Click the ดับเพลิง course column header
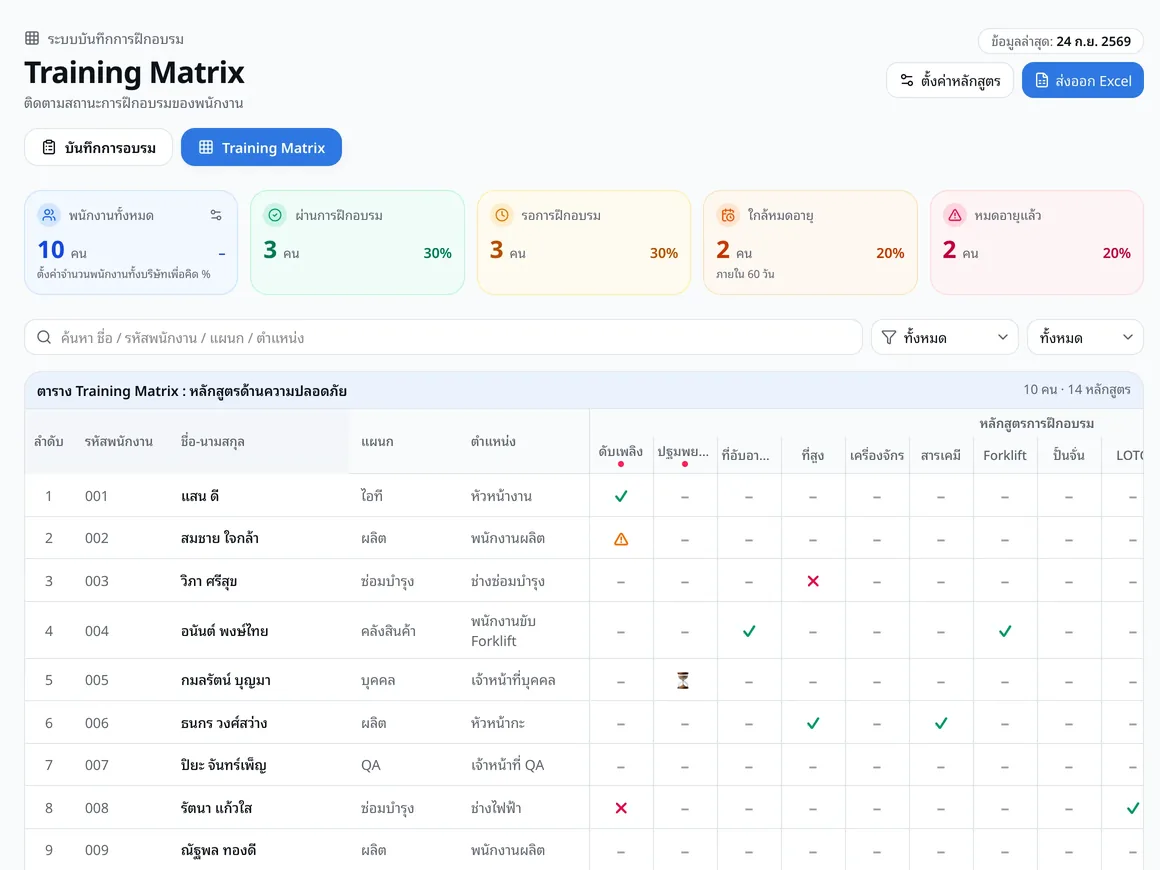The image size is (1160, 870). 621,452
